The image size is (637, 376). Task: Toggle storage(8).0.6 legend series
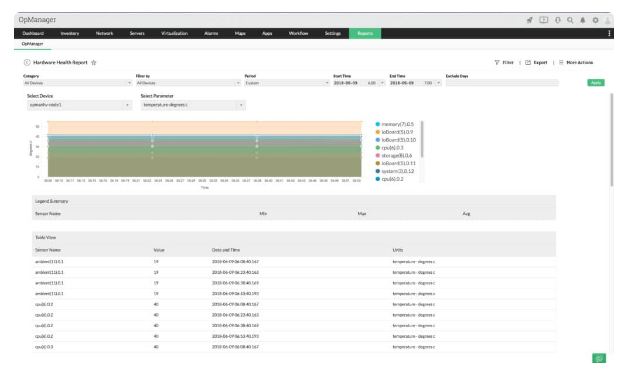[394, 156]
